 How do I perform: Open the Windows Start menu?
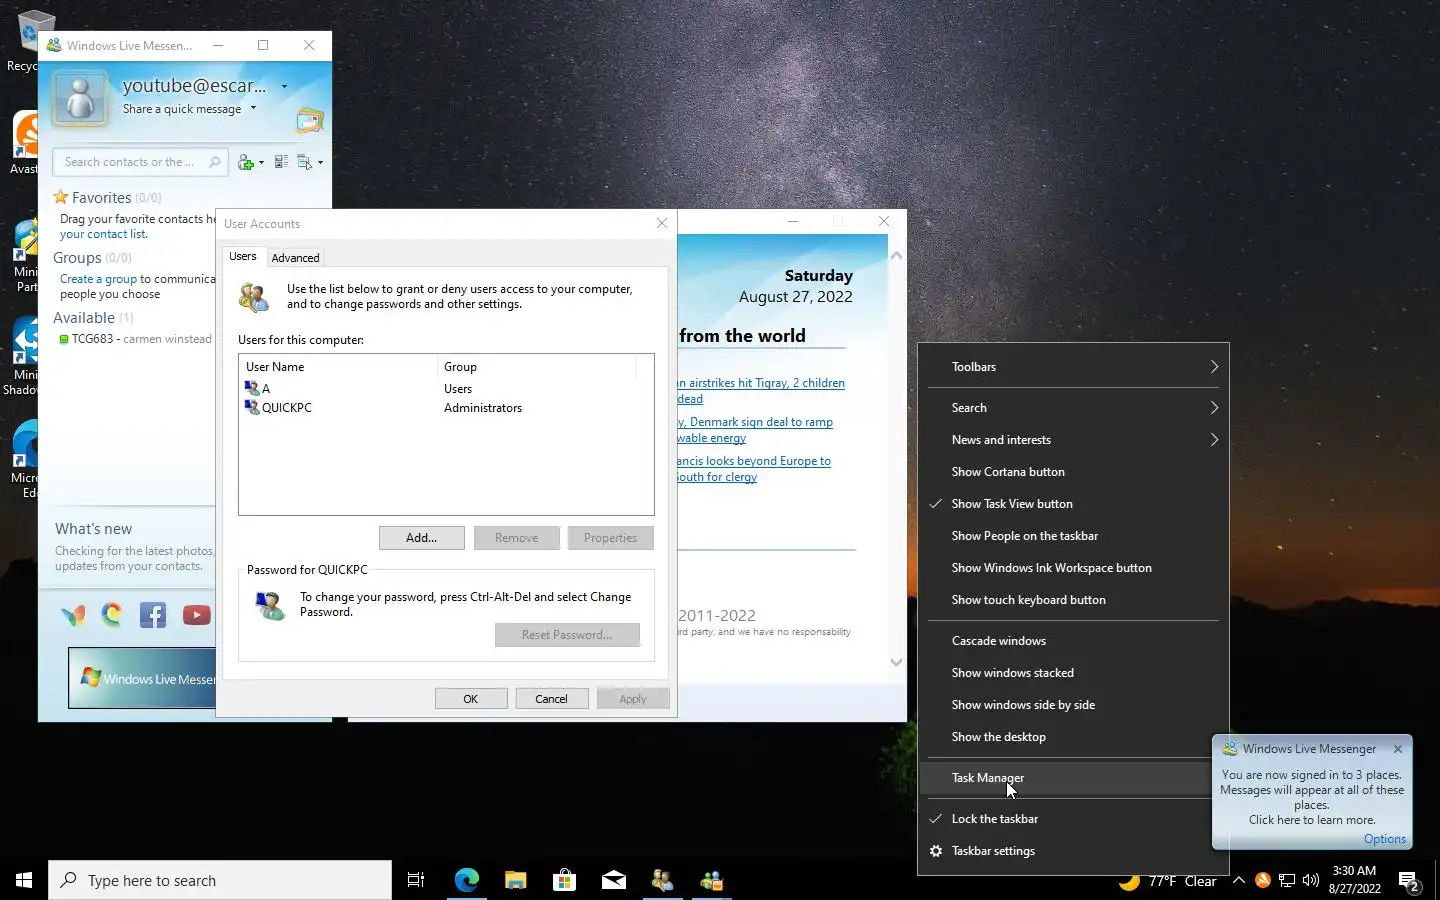tap(24, 880)
